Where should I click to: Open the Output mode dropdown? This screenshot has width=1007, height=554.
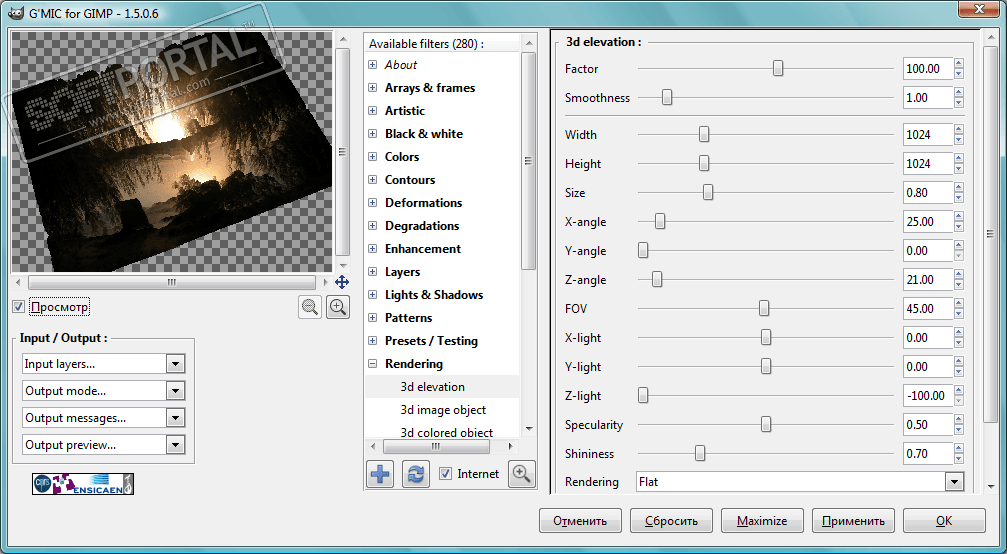103,391
